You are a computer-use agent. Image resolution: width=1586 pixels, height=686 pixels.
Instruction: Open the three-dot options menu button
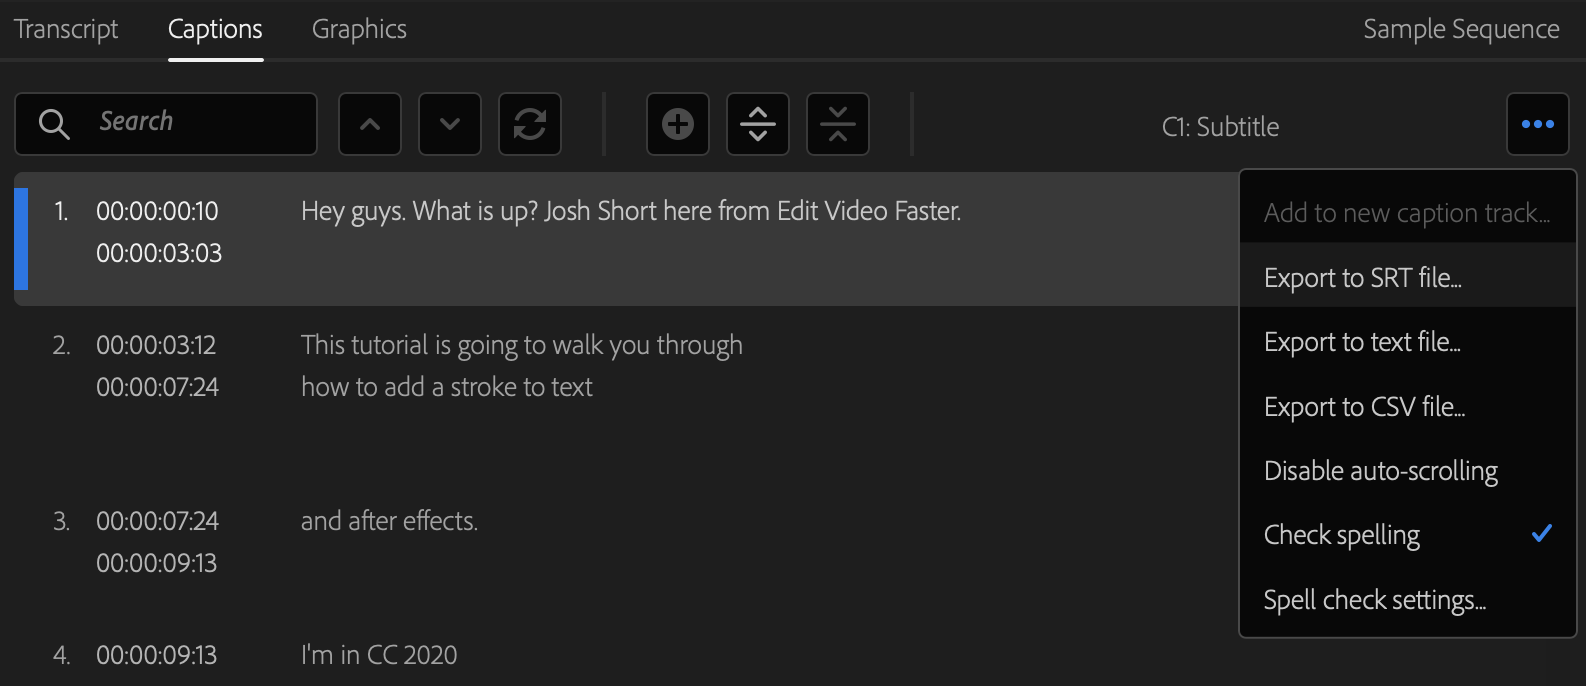tap(1537, 124)
